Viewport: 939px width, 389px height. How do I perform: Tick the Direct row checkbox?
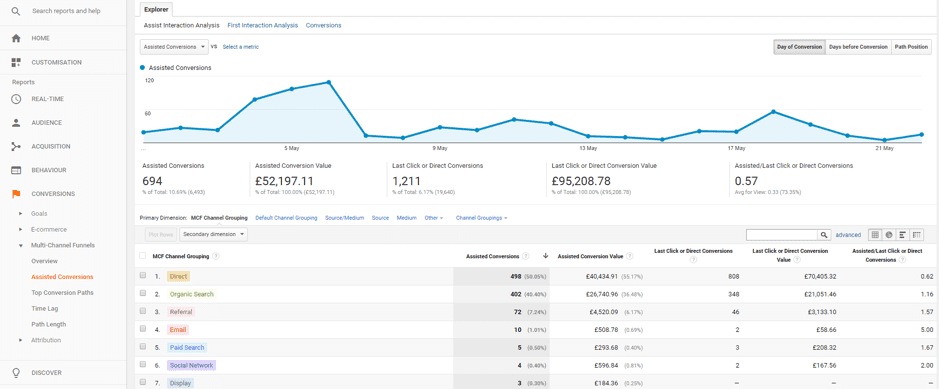[x=143, y=276]
